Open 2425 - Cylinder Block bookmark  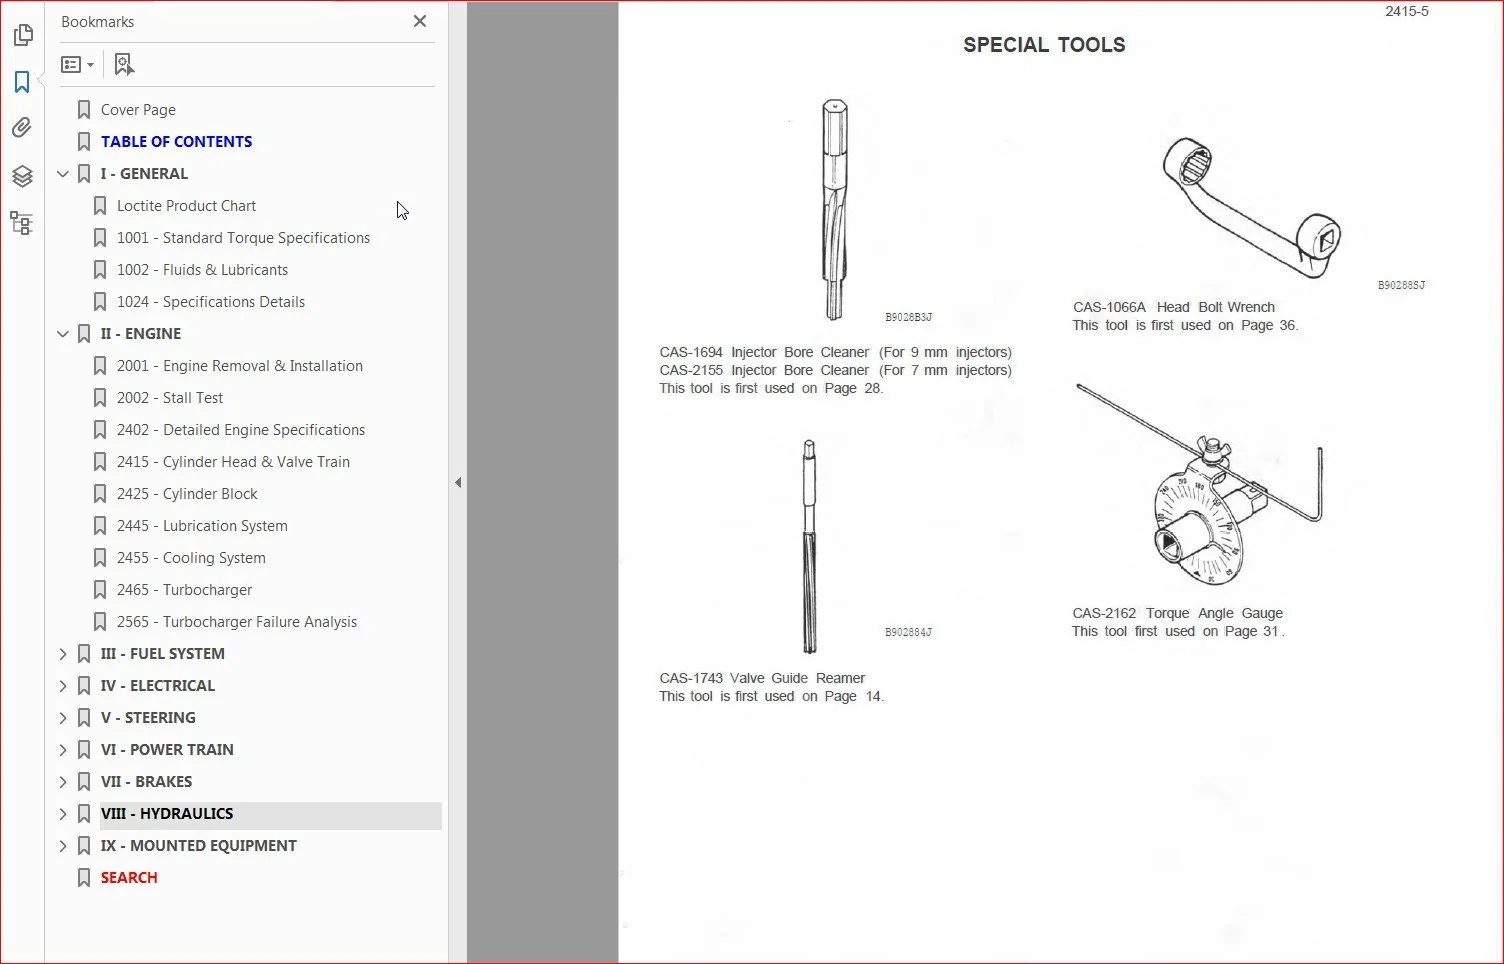(x=187, y=494)
